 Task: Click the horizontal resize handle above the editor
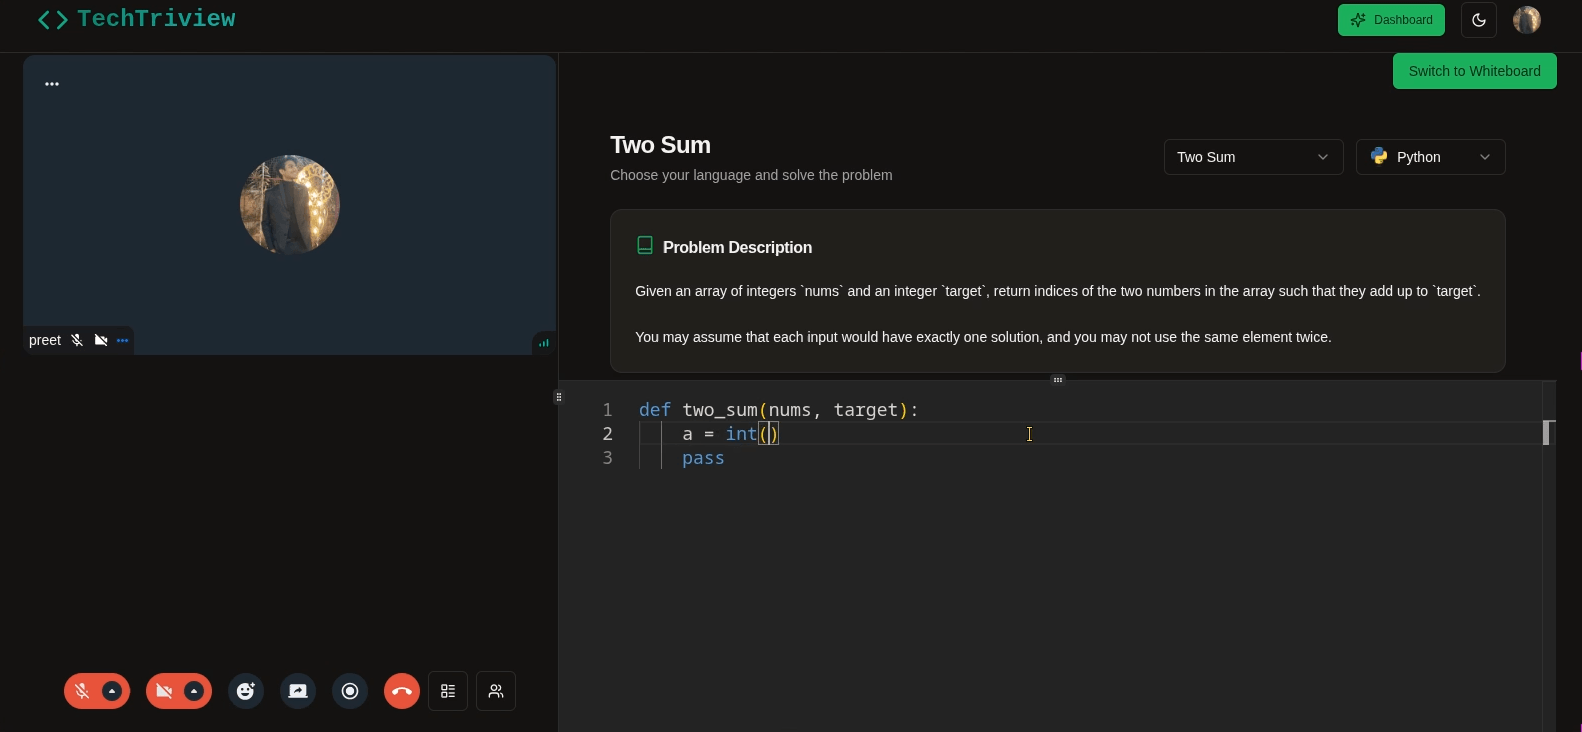coord(1058,380)
